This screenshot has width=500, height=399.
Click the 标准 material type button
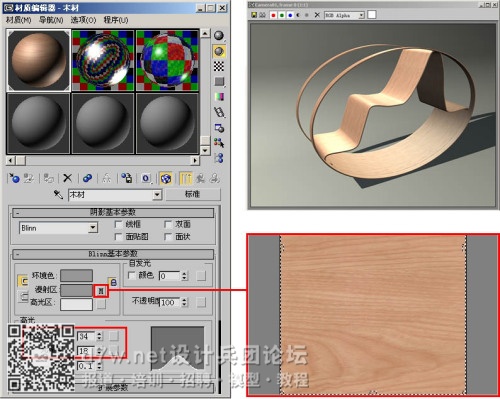tap(193, 194)
